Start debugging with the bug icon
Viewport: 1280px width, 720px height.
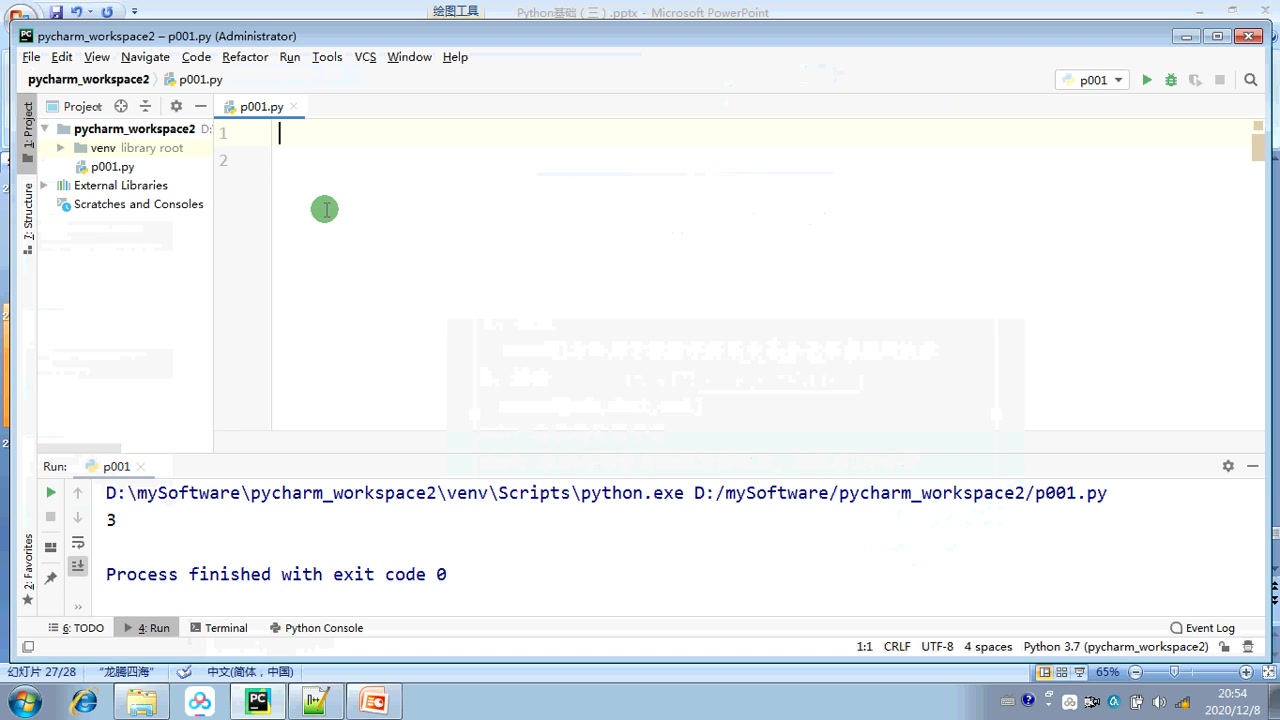1171,80
